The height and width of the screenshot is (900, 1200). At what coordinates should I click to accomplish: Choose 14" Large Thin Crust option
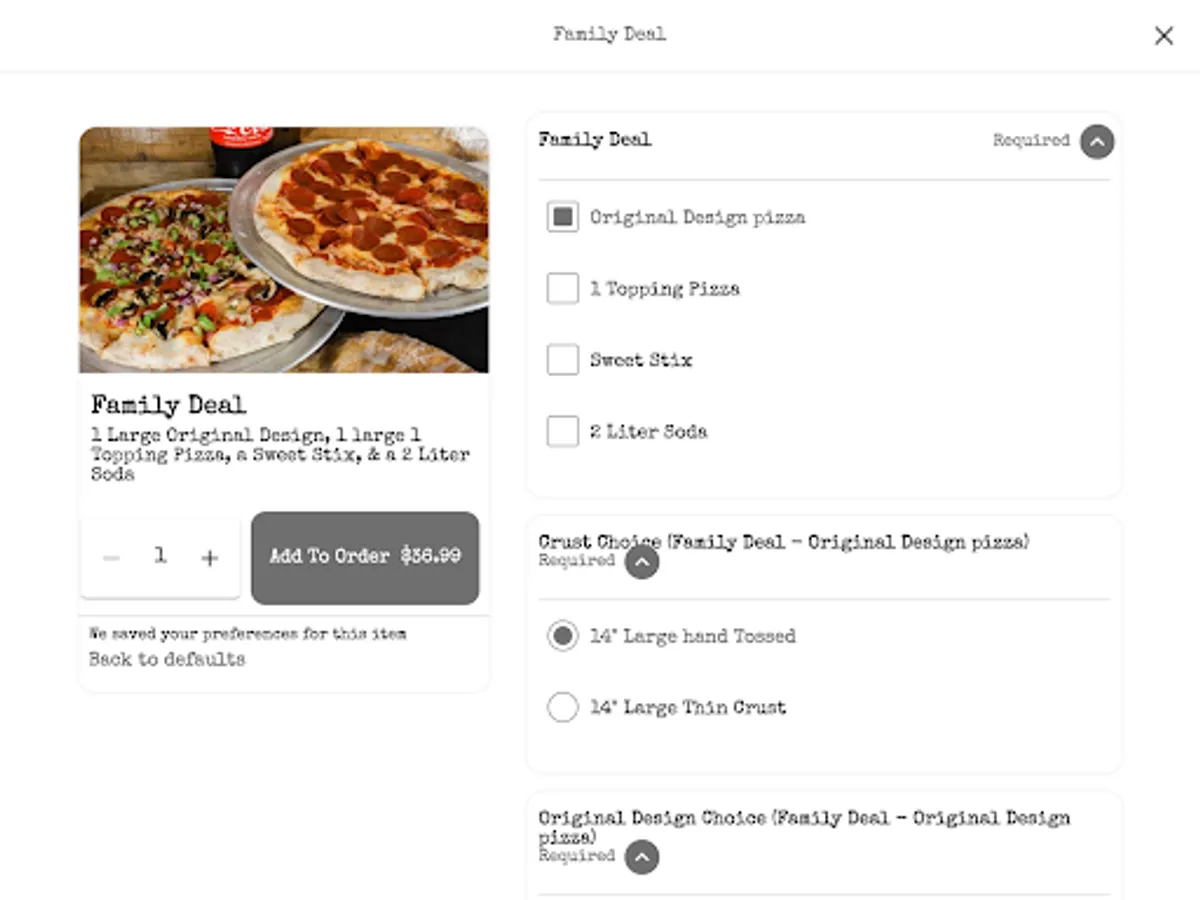coord(563,708)
